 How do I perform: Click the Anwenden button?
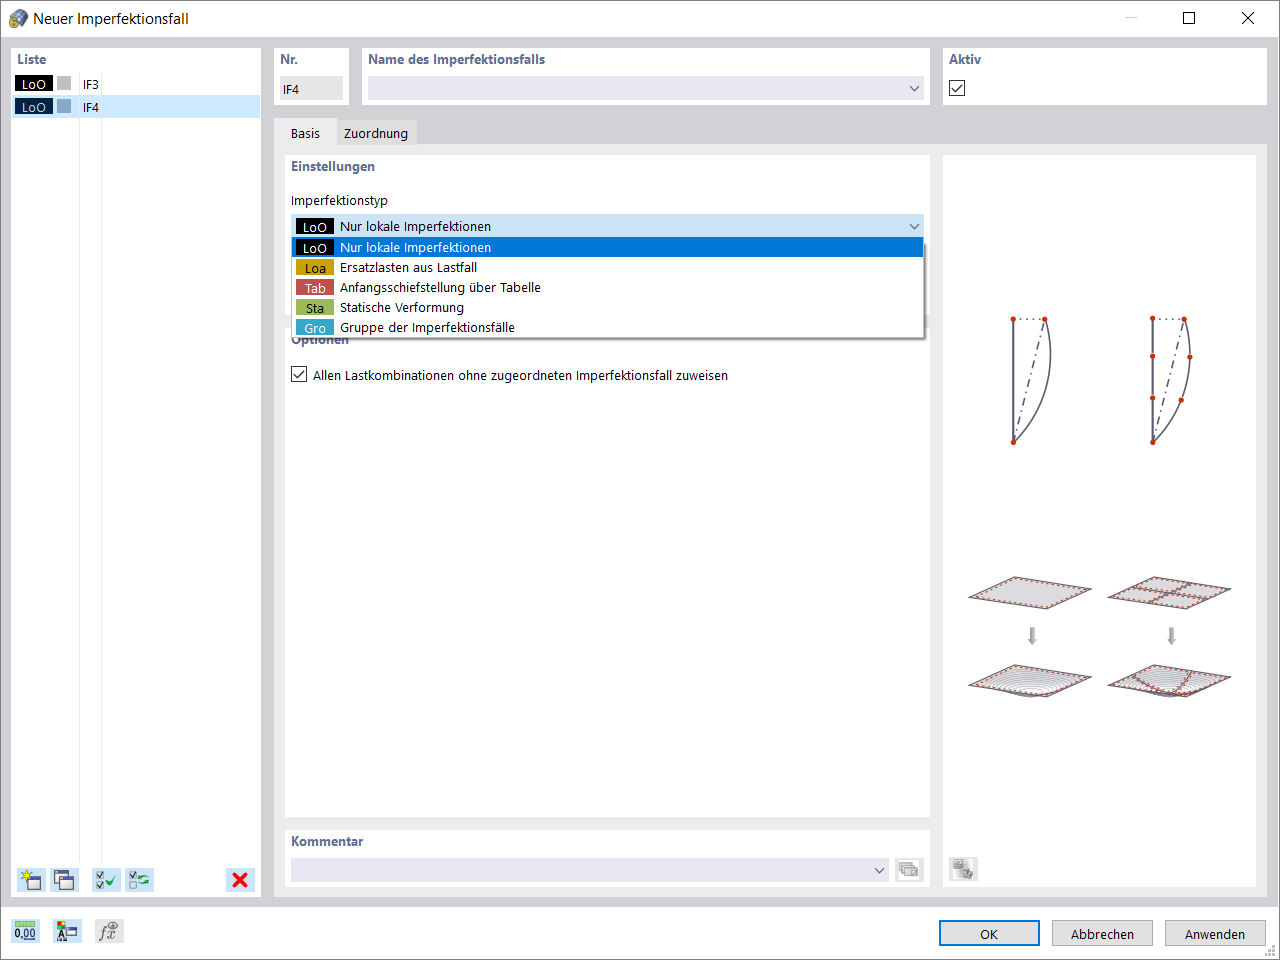[x=1215, y=933]
